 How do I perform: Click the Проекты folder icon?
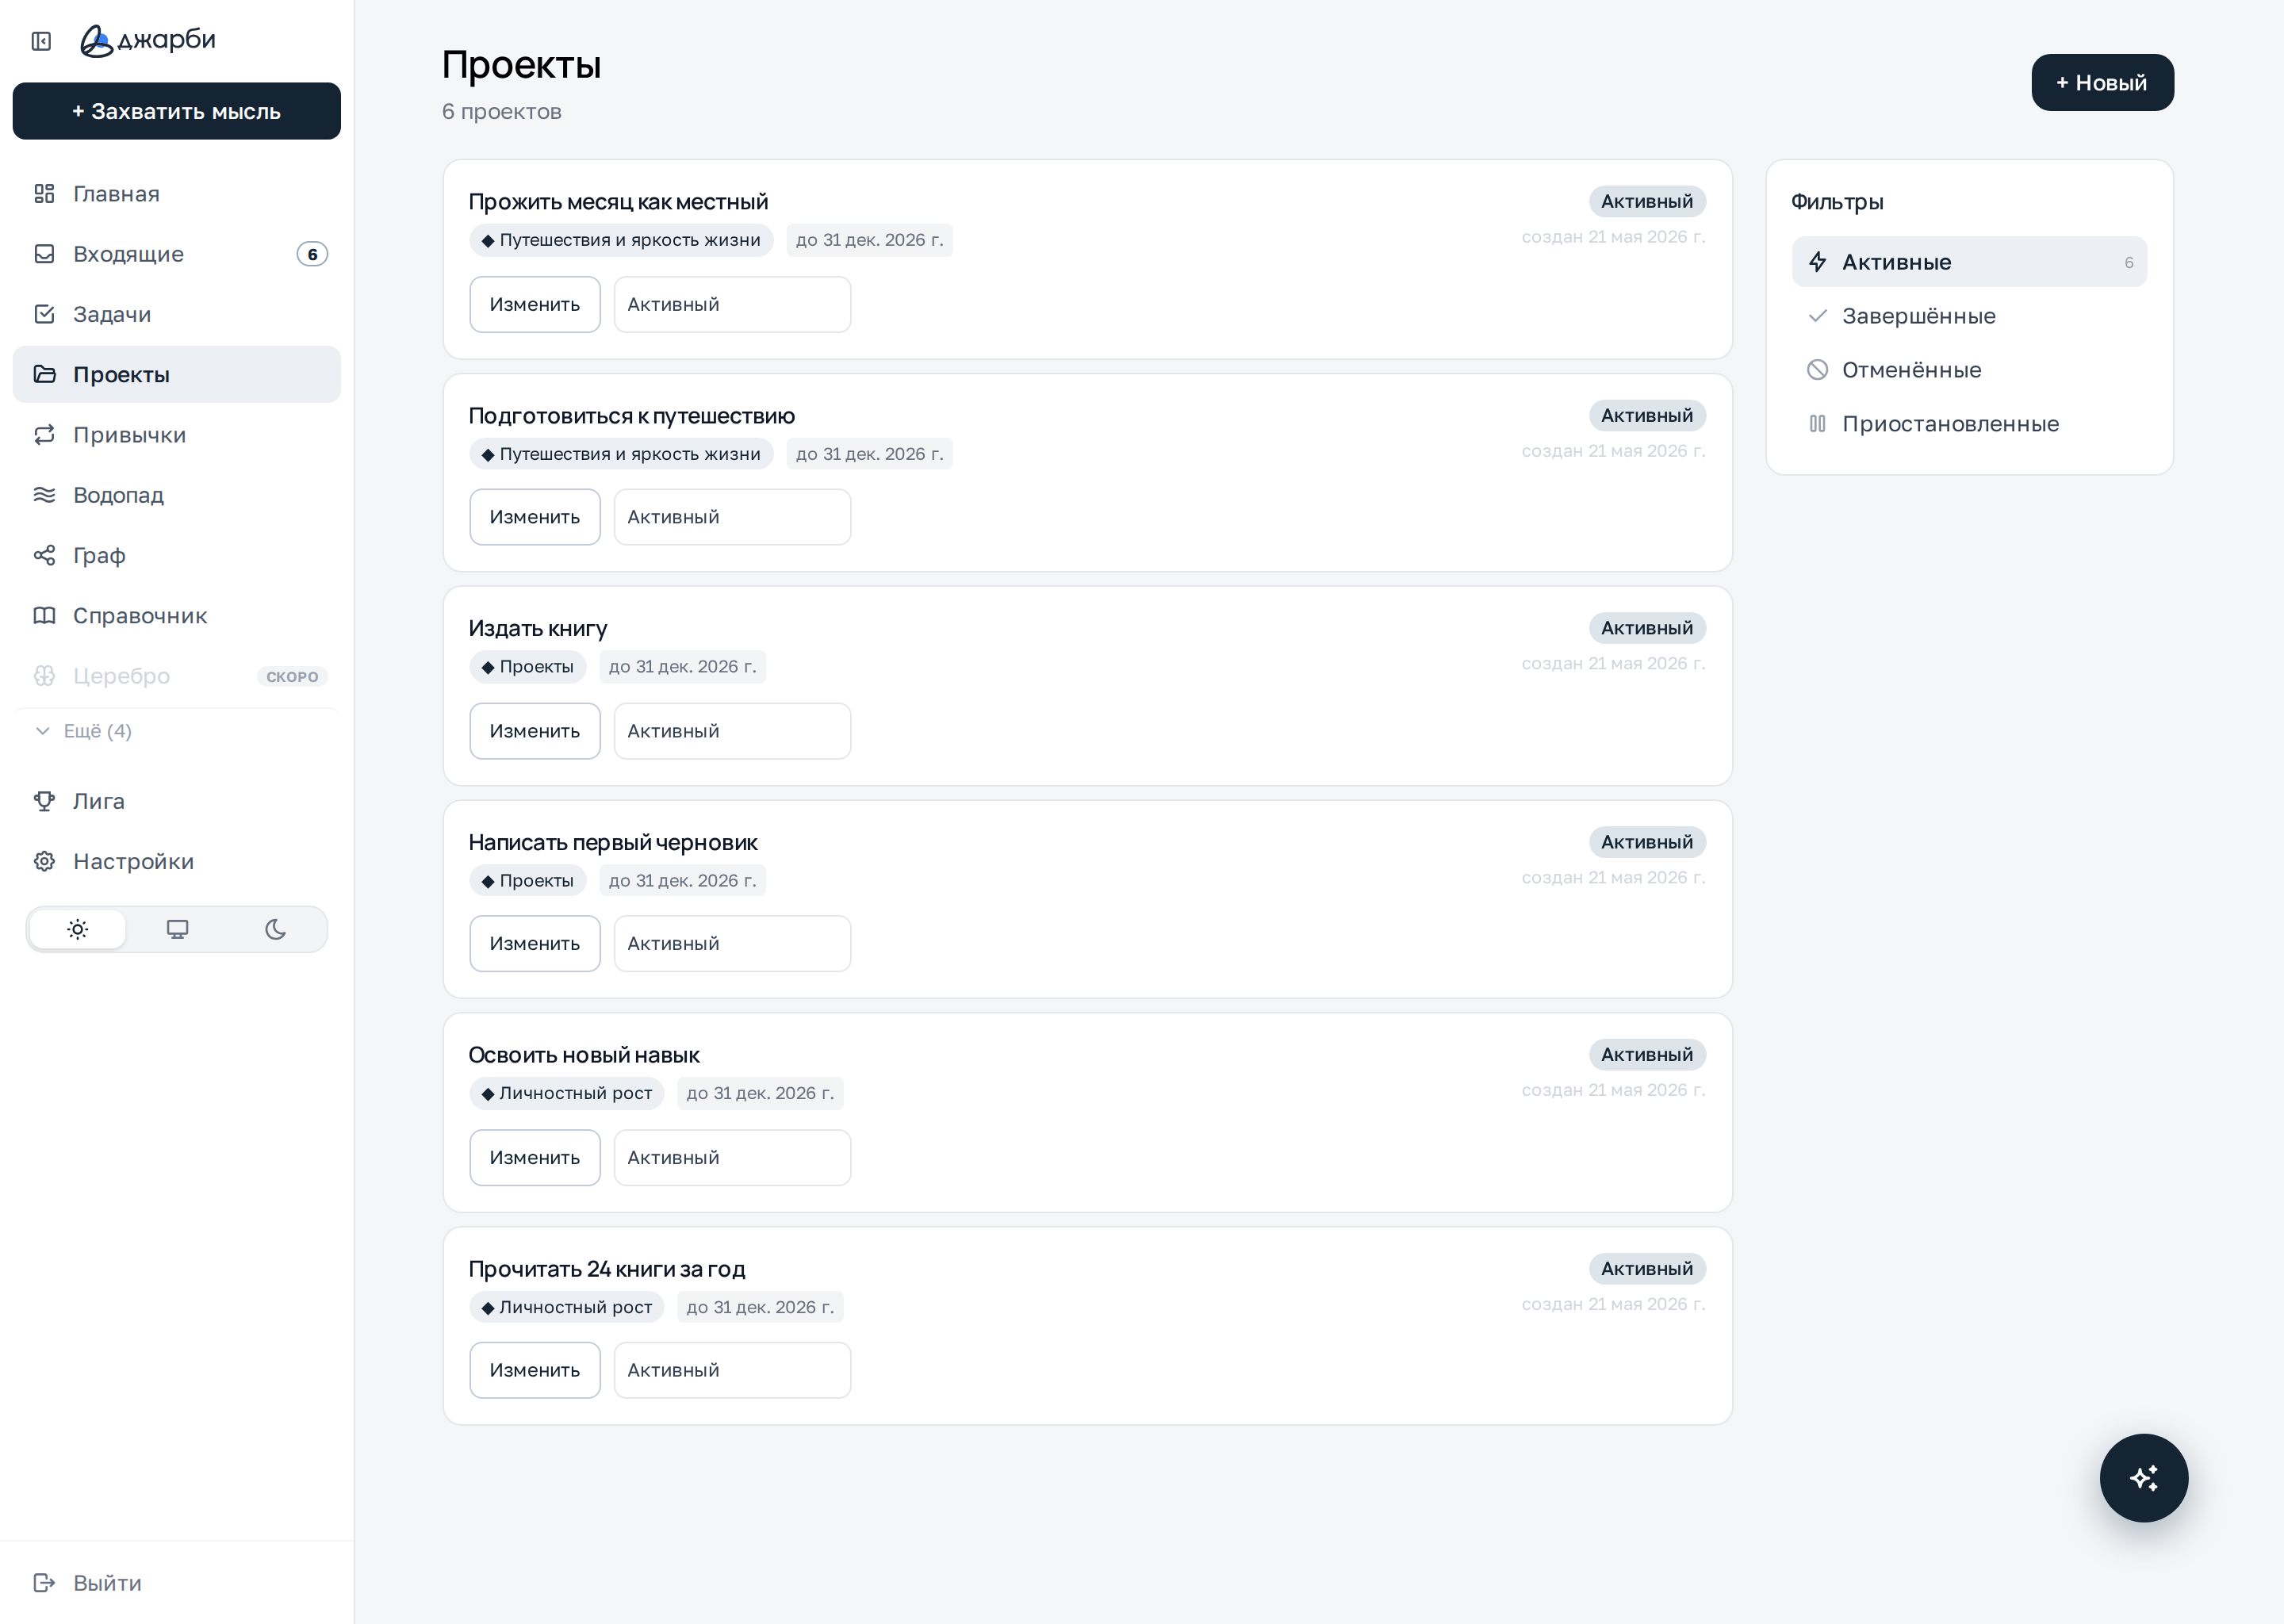coord(44,374)
